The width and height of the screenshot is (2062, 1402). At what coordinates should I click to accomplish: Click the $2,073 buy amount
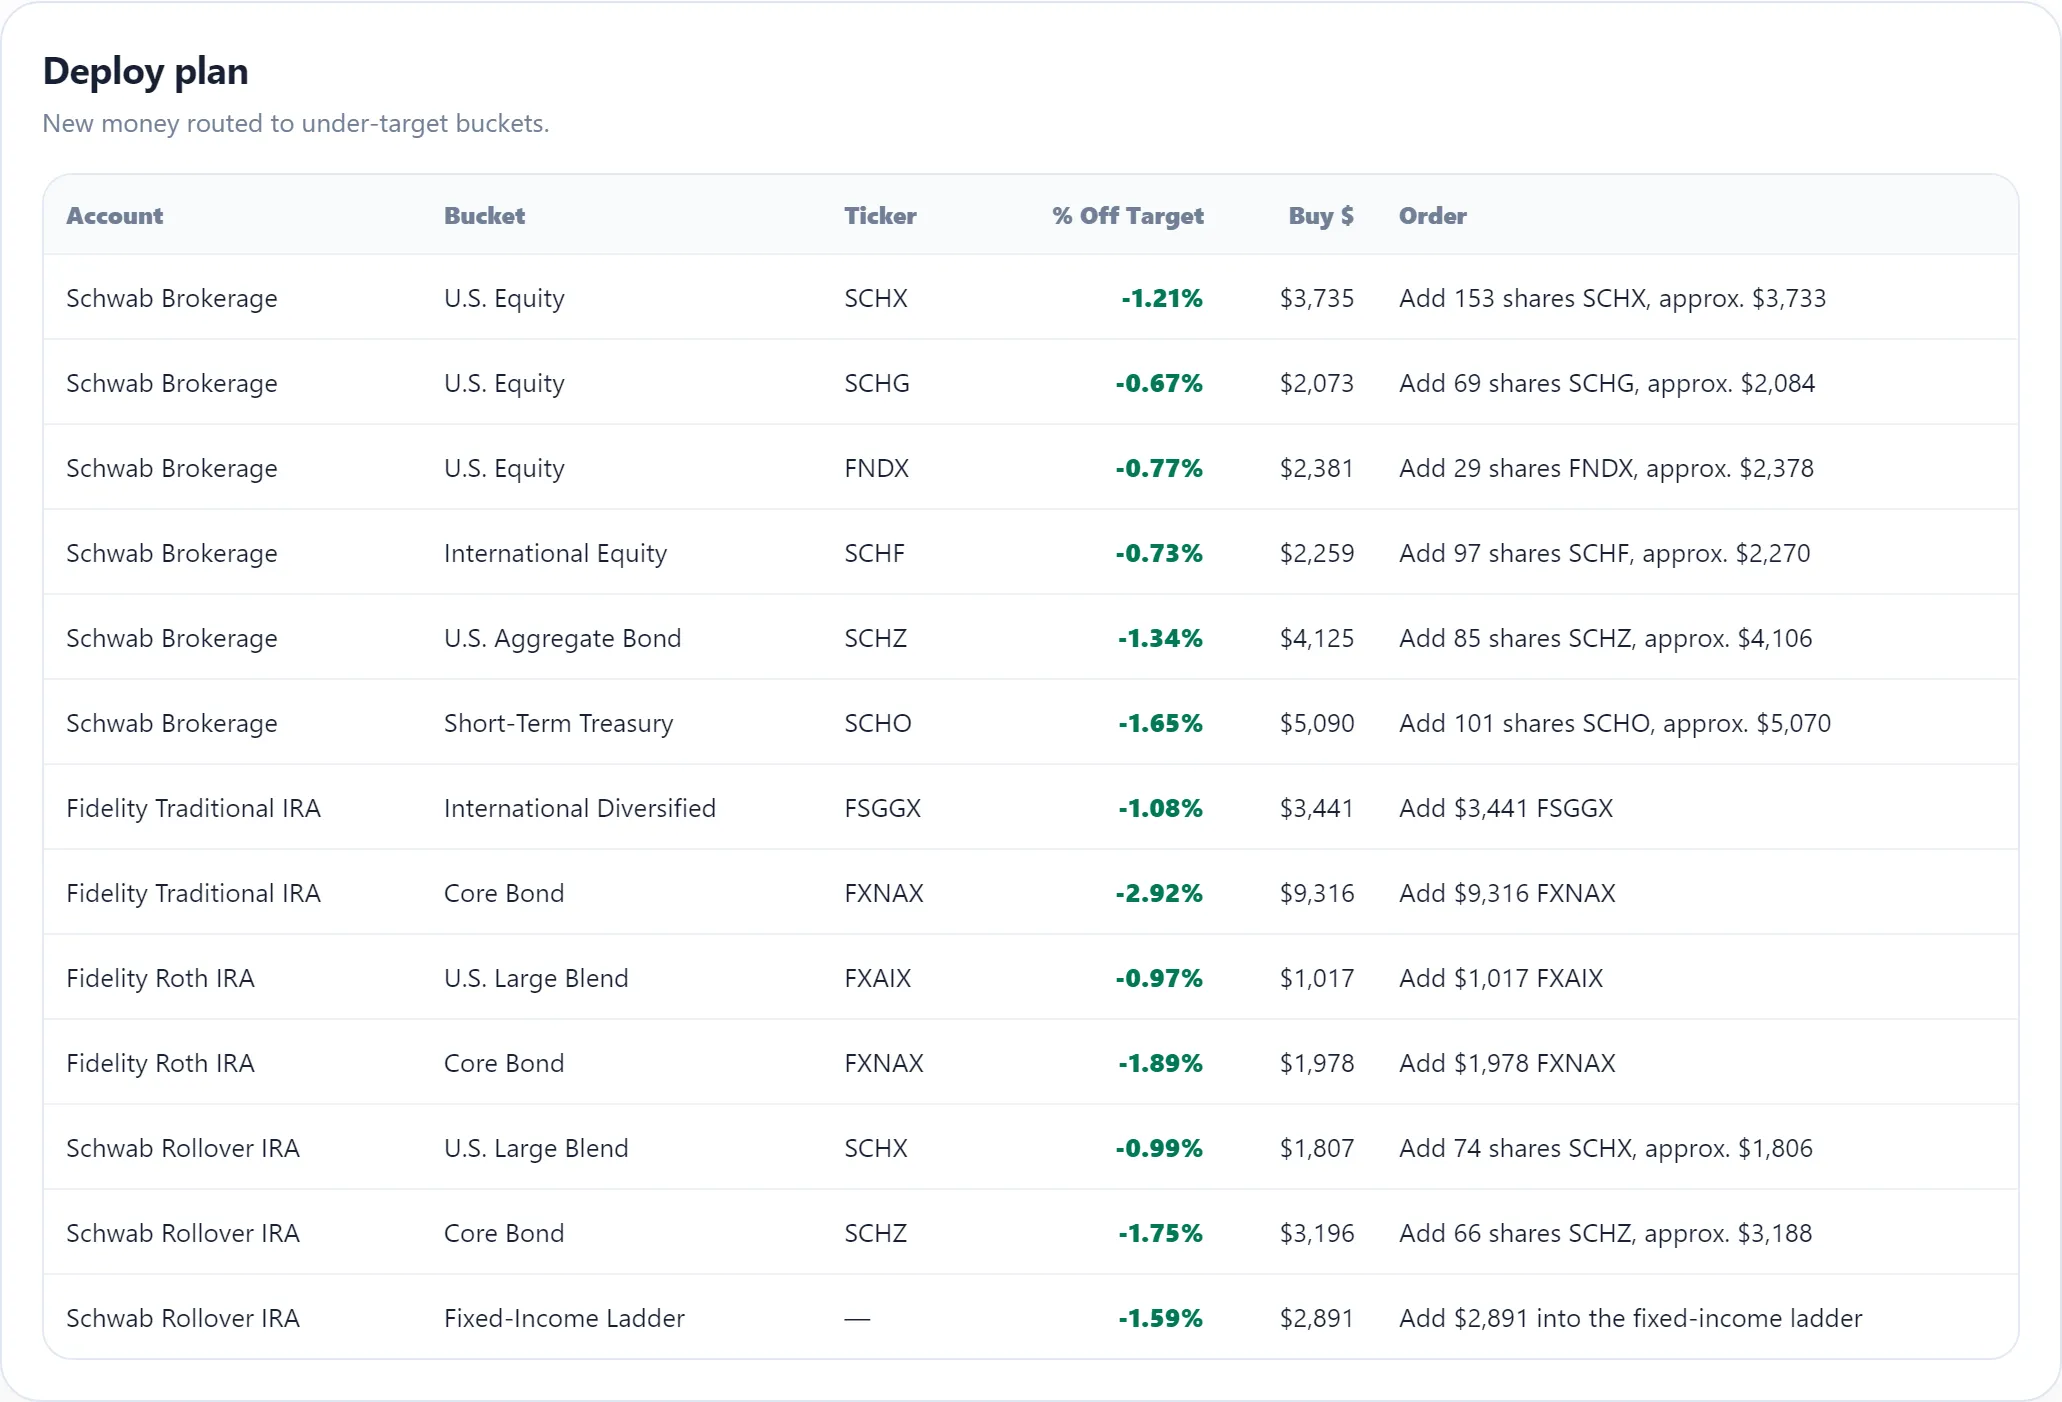1317,383
